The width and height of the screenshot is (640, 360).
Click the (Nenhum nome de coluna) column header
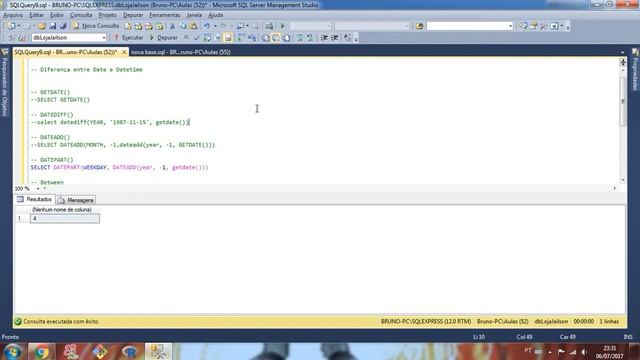coord(62,210)
